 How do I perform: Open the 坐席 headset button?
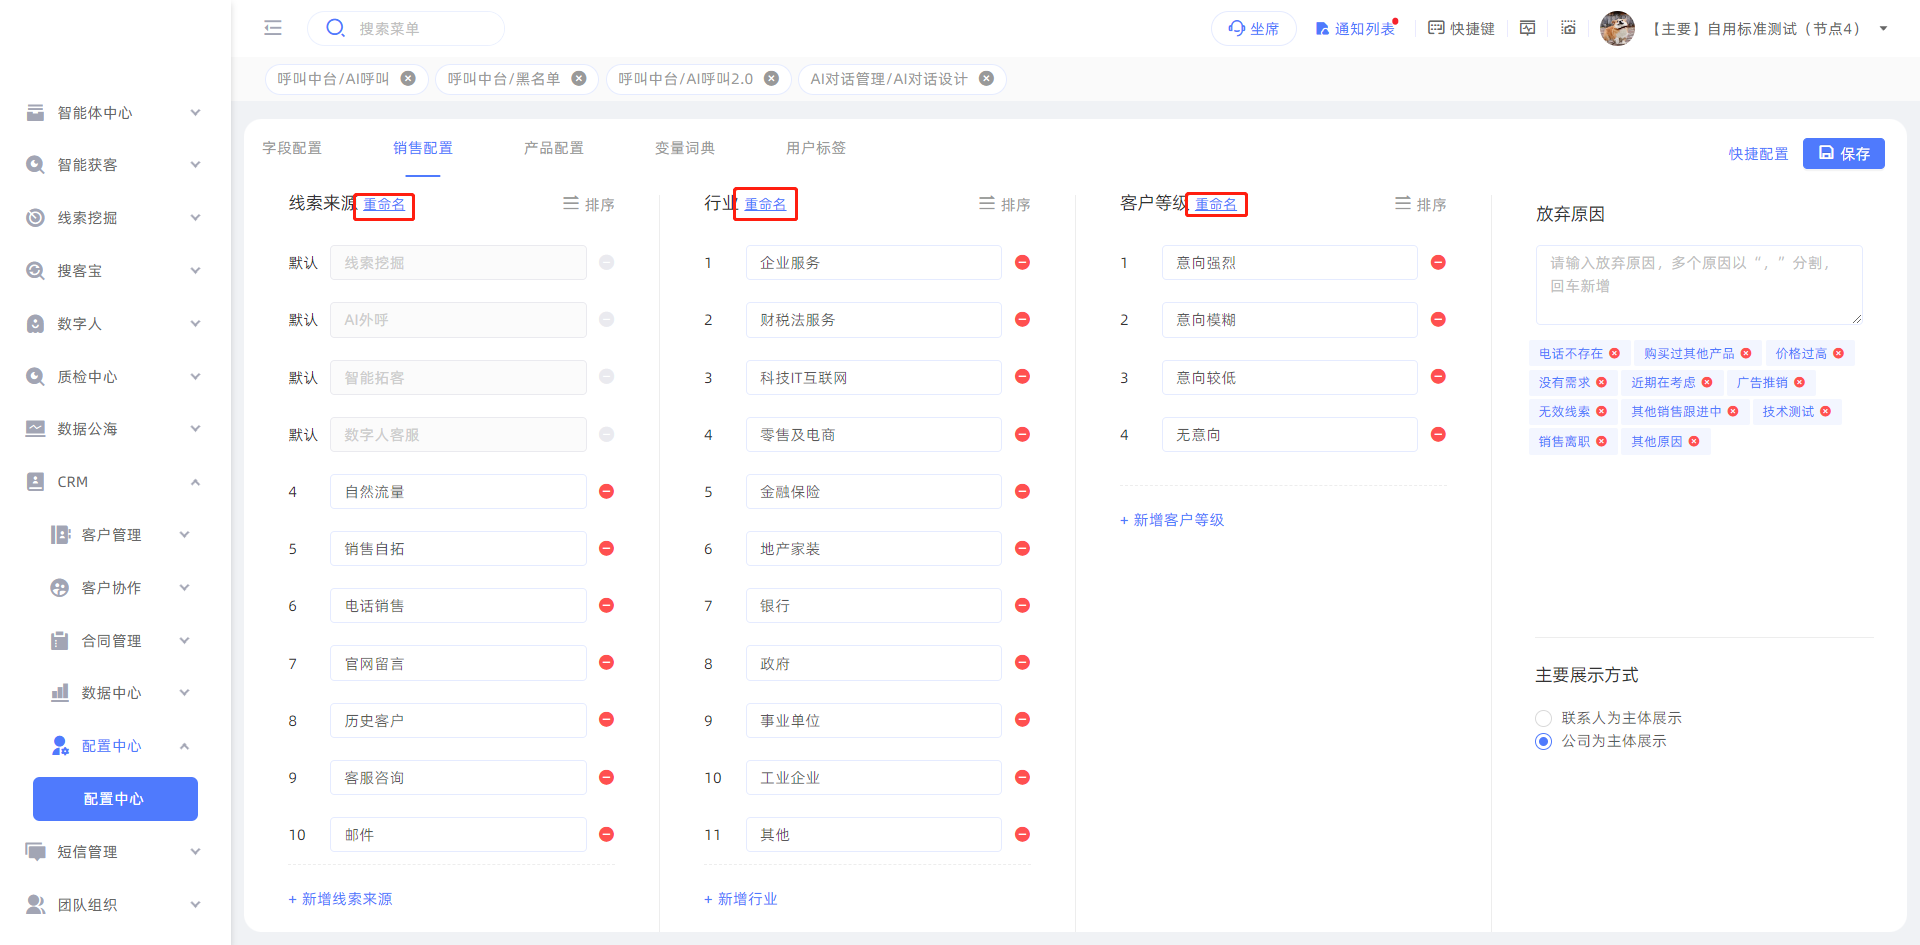pos(1253,29)
